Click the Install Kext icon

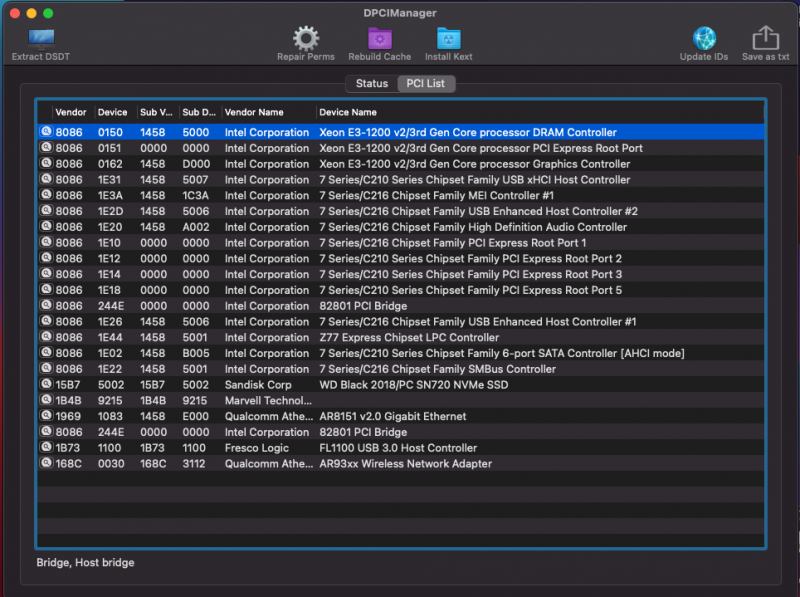448,38
